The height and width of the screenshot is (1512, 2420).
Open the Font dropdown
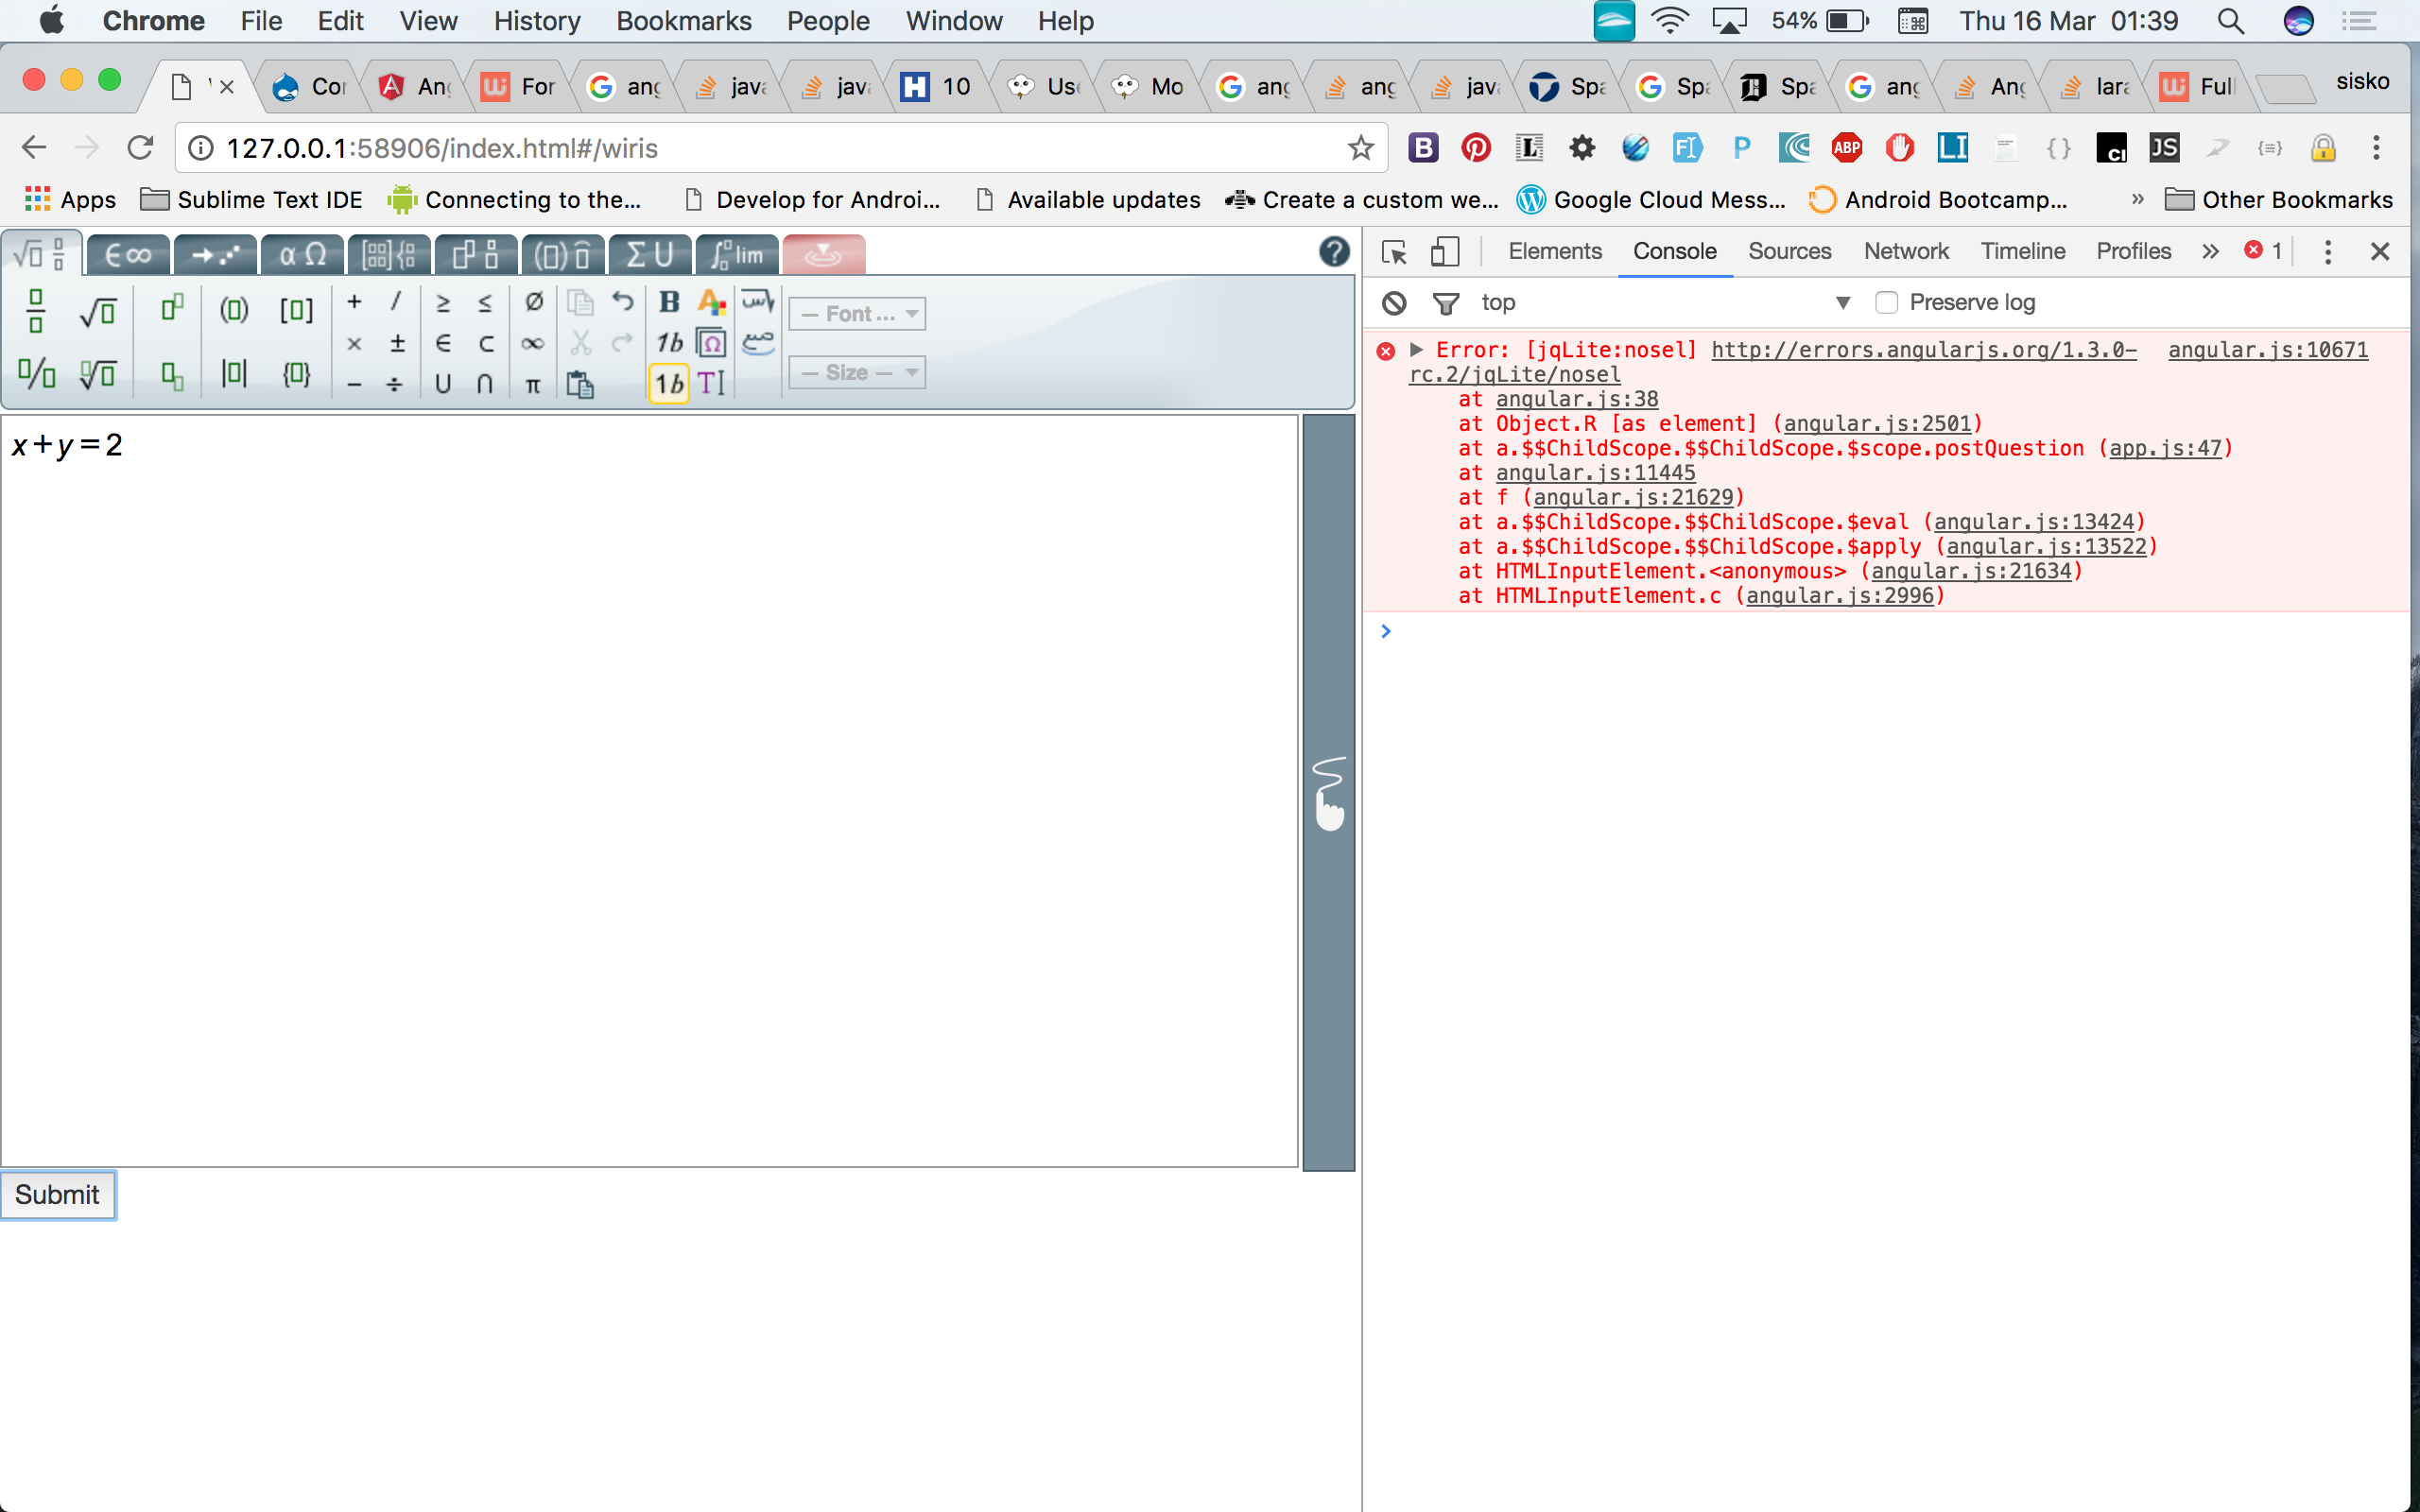point(858,314)
